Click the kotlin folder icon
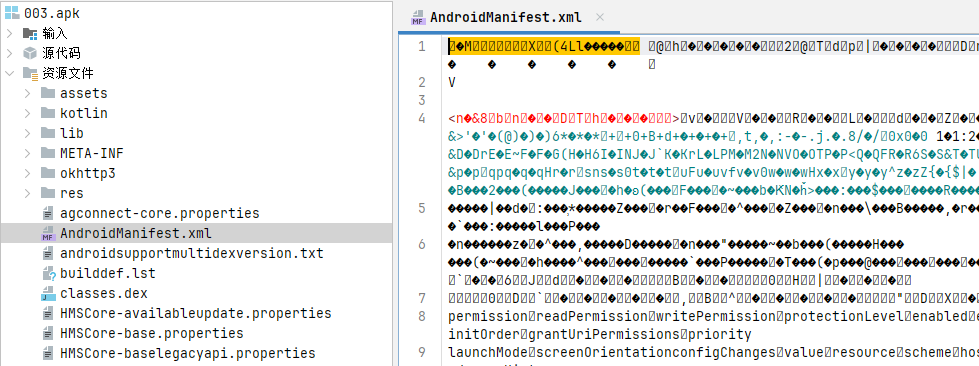This screenshot has height=366, width=979. [48, 113]
